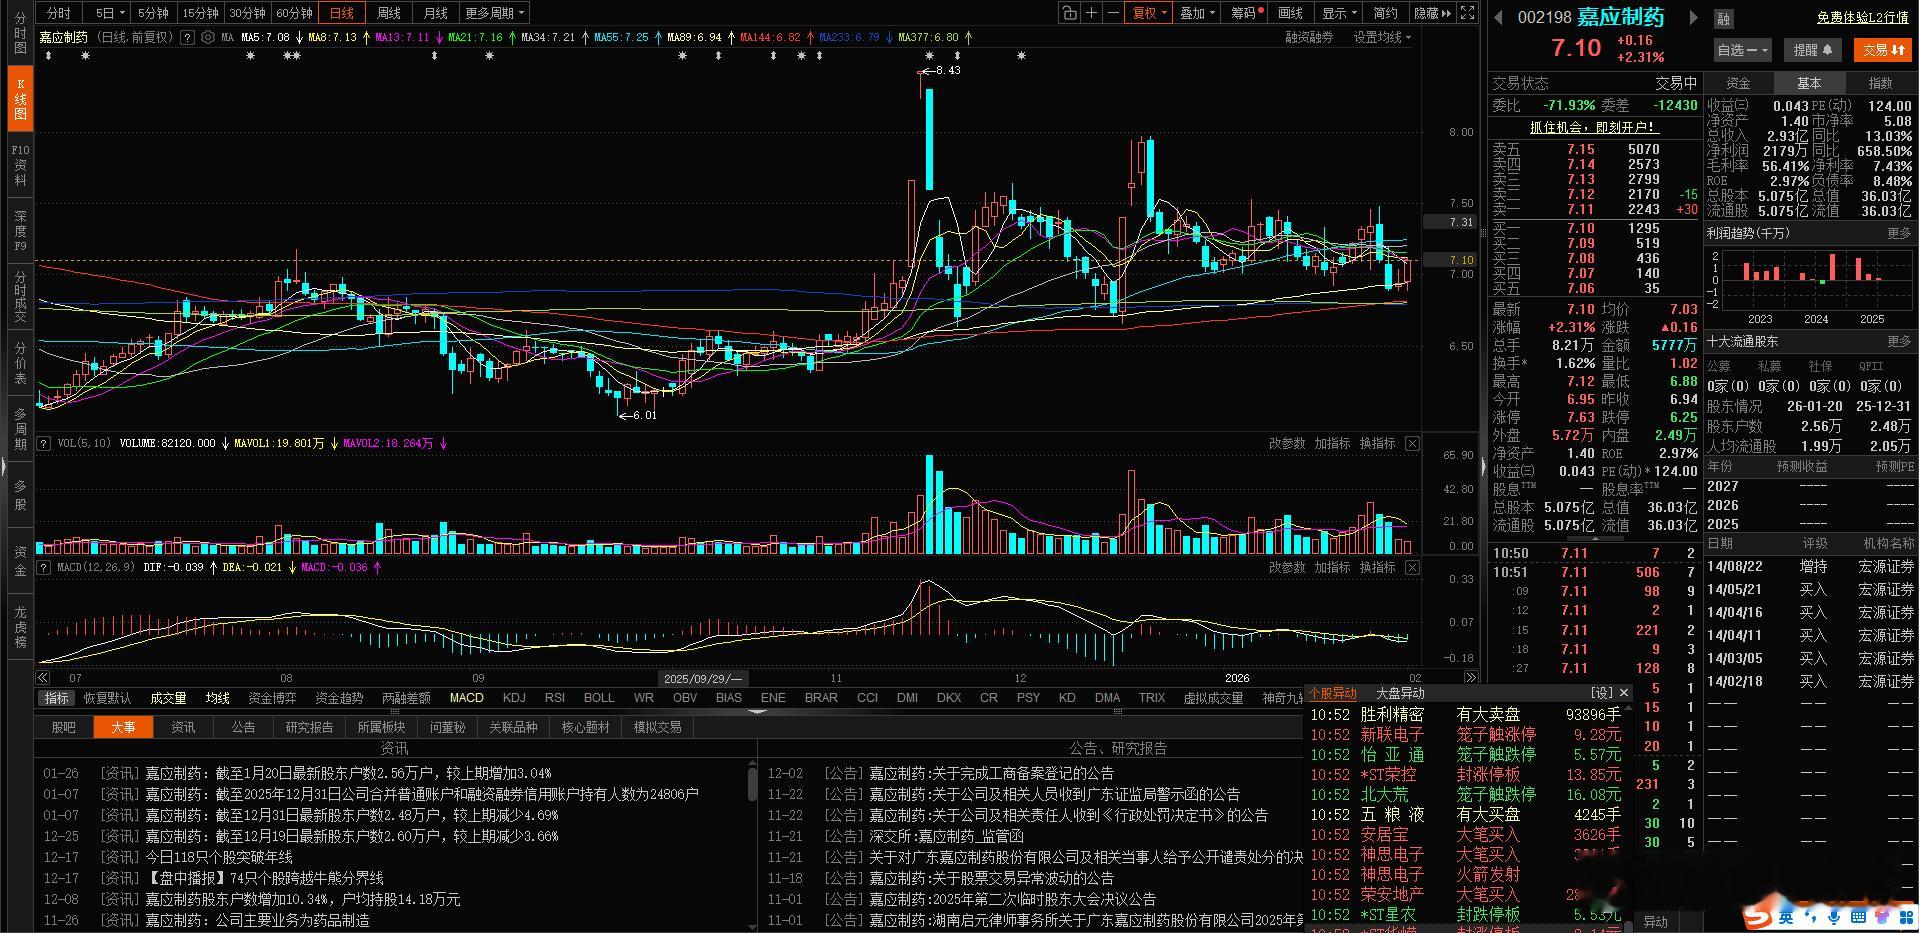Switch to 大盘异动 tab

click(1400, 693)
